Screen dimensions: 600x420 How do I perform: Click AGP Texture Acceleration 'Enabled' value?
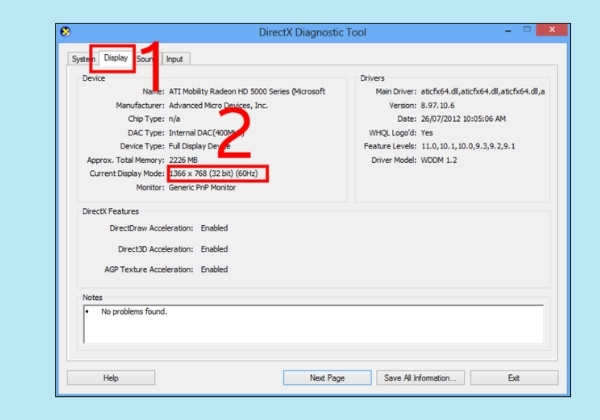(214, 269)
